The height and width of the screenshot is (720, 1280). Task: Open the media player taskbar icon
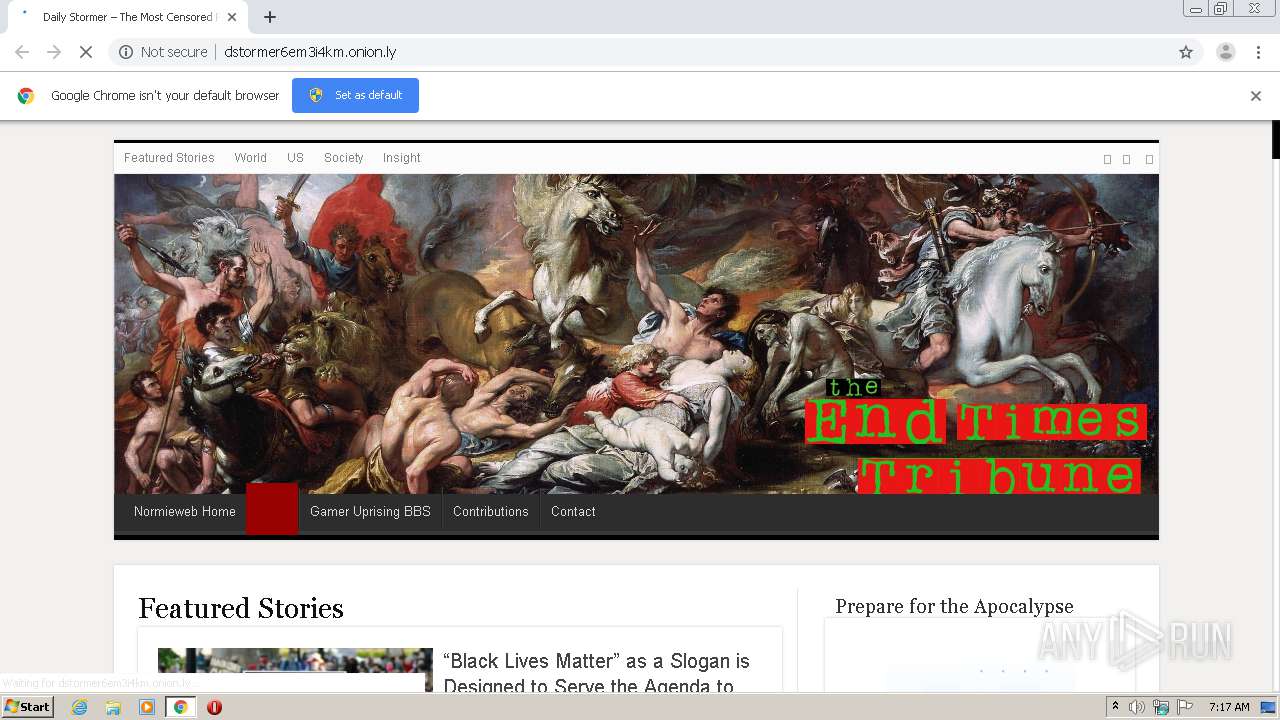click(x=147, y=707)
